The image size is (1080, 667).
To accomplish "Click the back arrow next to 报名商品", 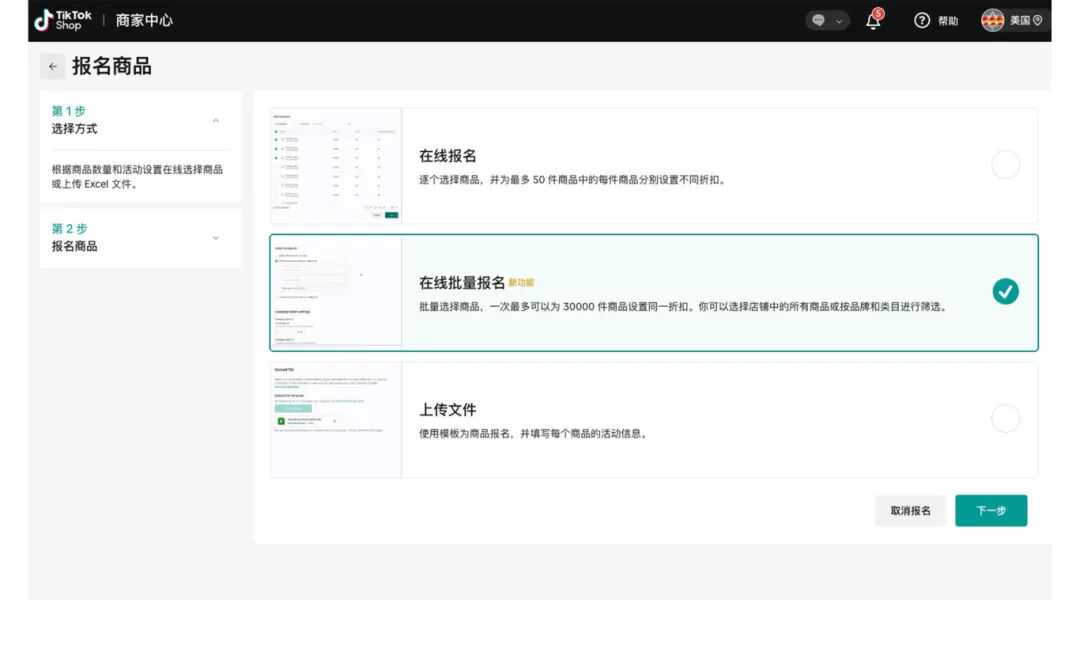I will pos(52,65).
